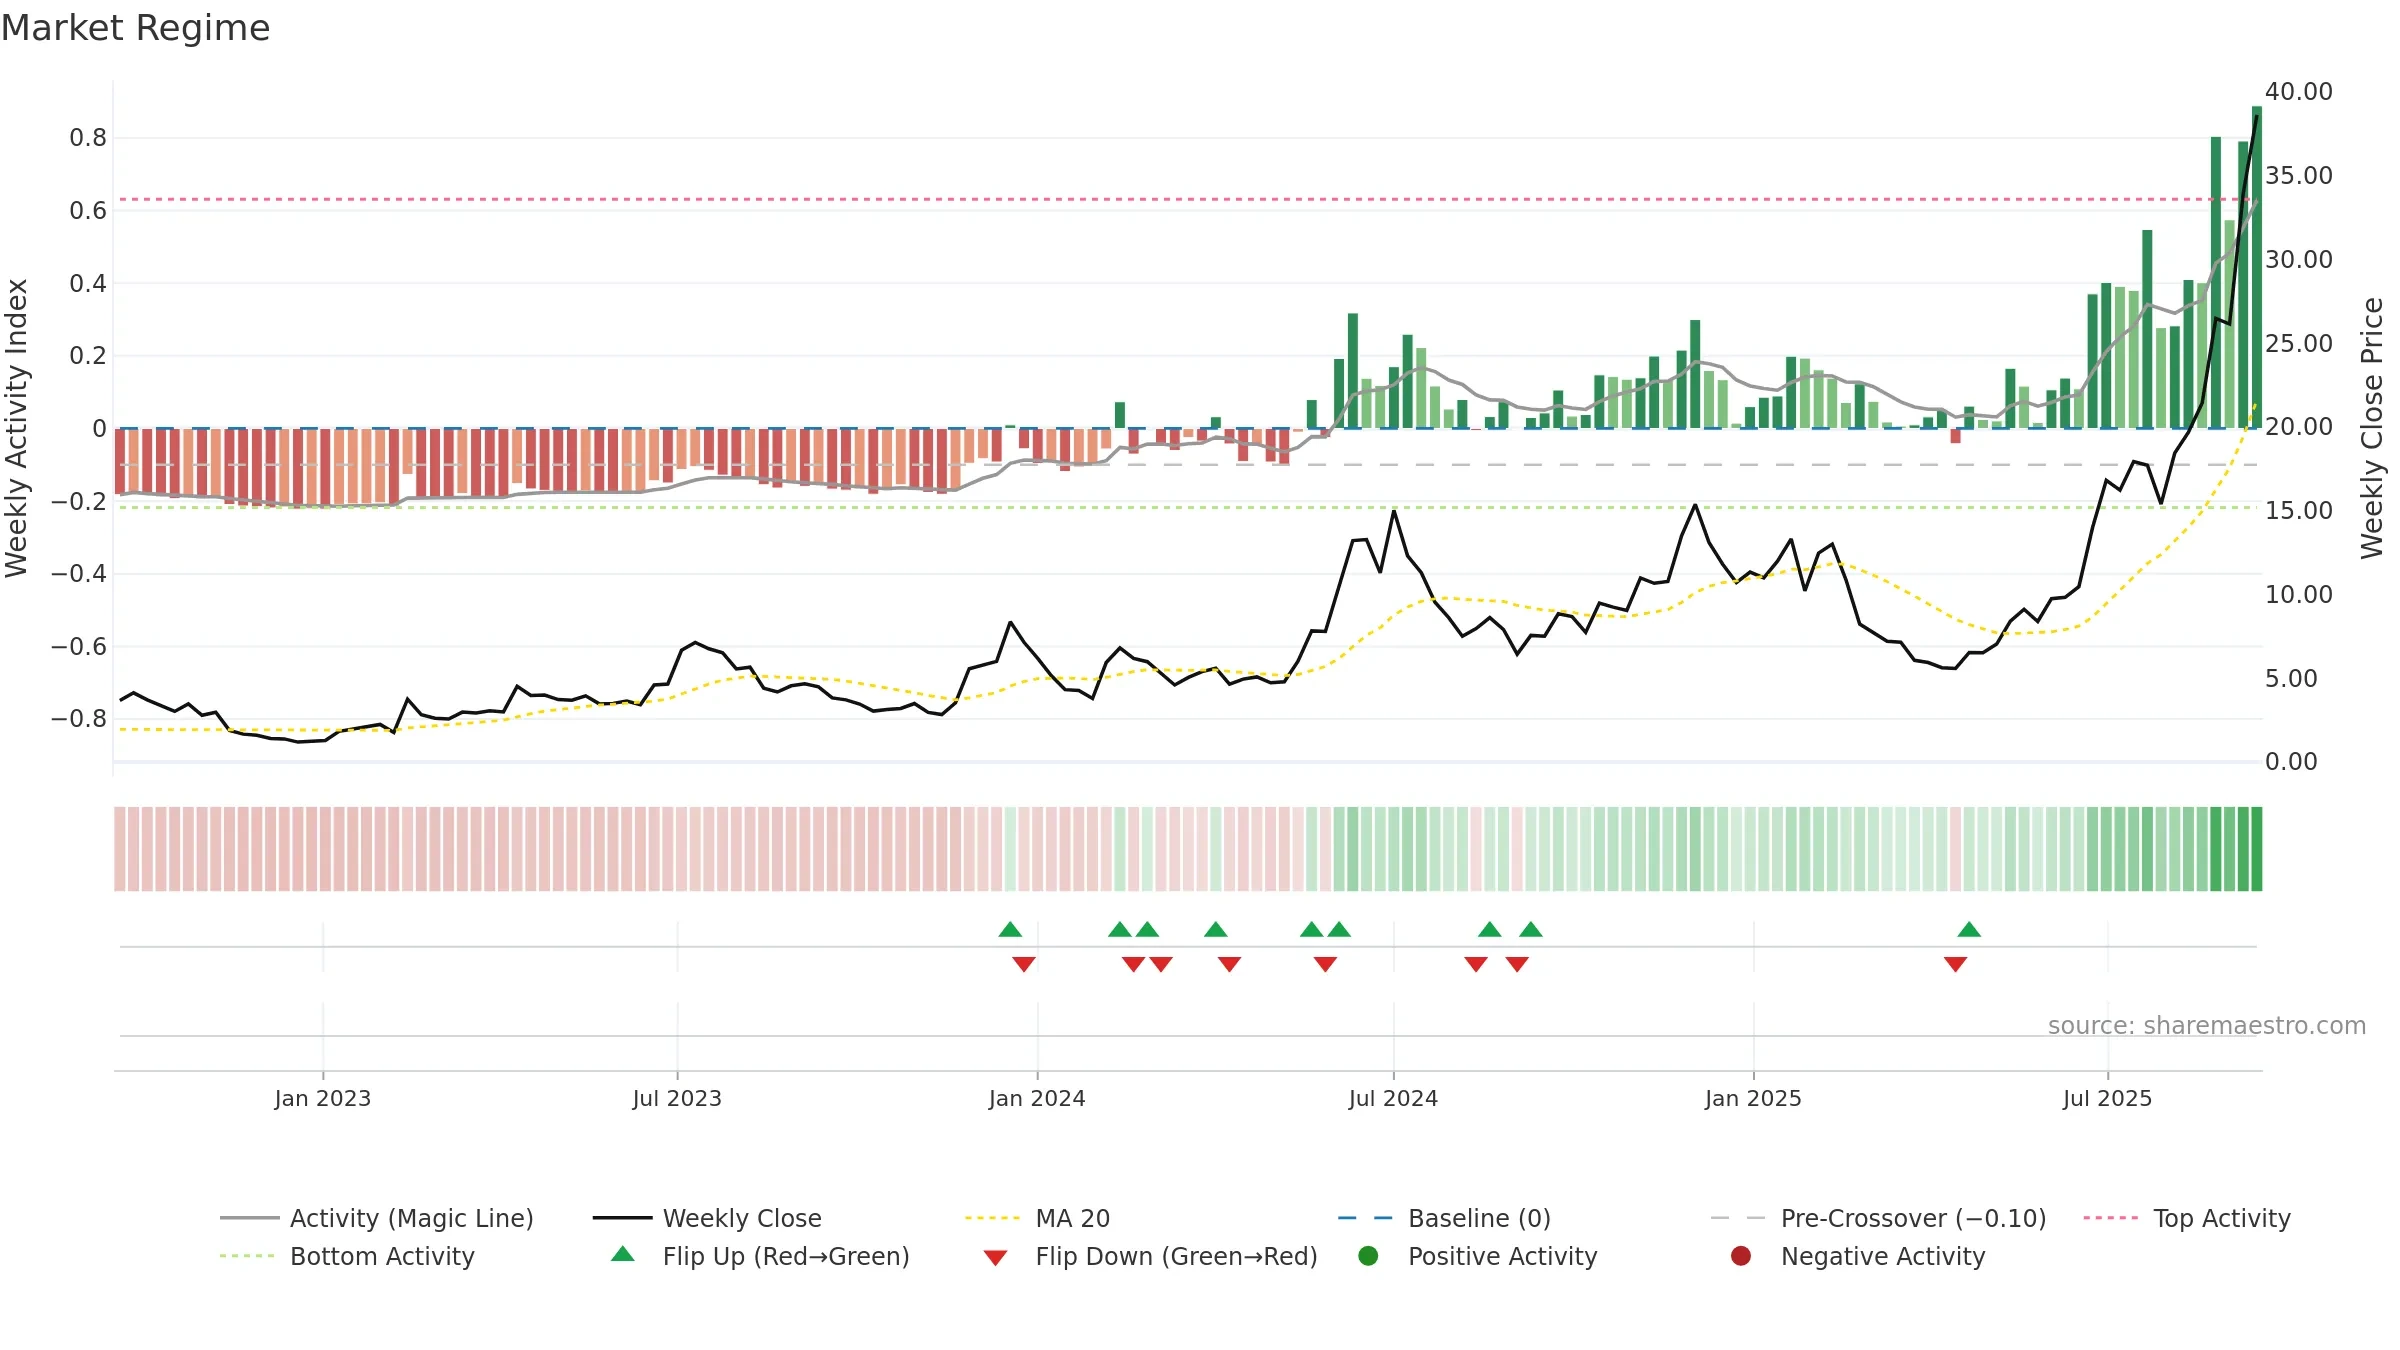Image resolution: width=2400 pixels, height=1350 pixels.
Task: Click the blue dashed swatch for Baseline
Action: 1365,1218
